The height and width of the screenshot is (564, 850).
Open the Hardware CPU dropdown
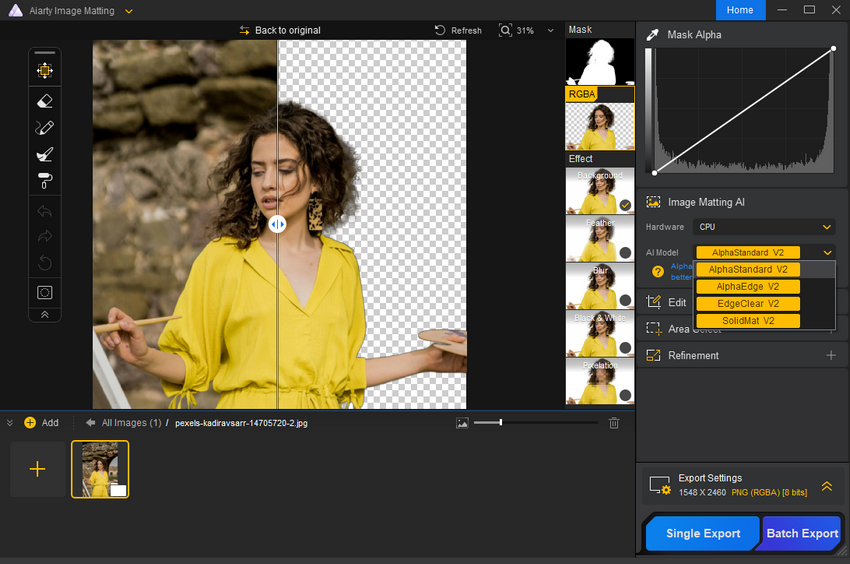coord(765,227)
